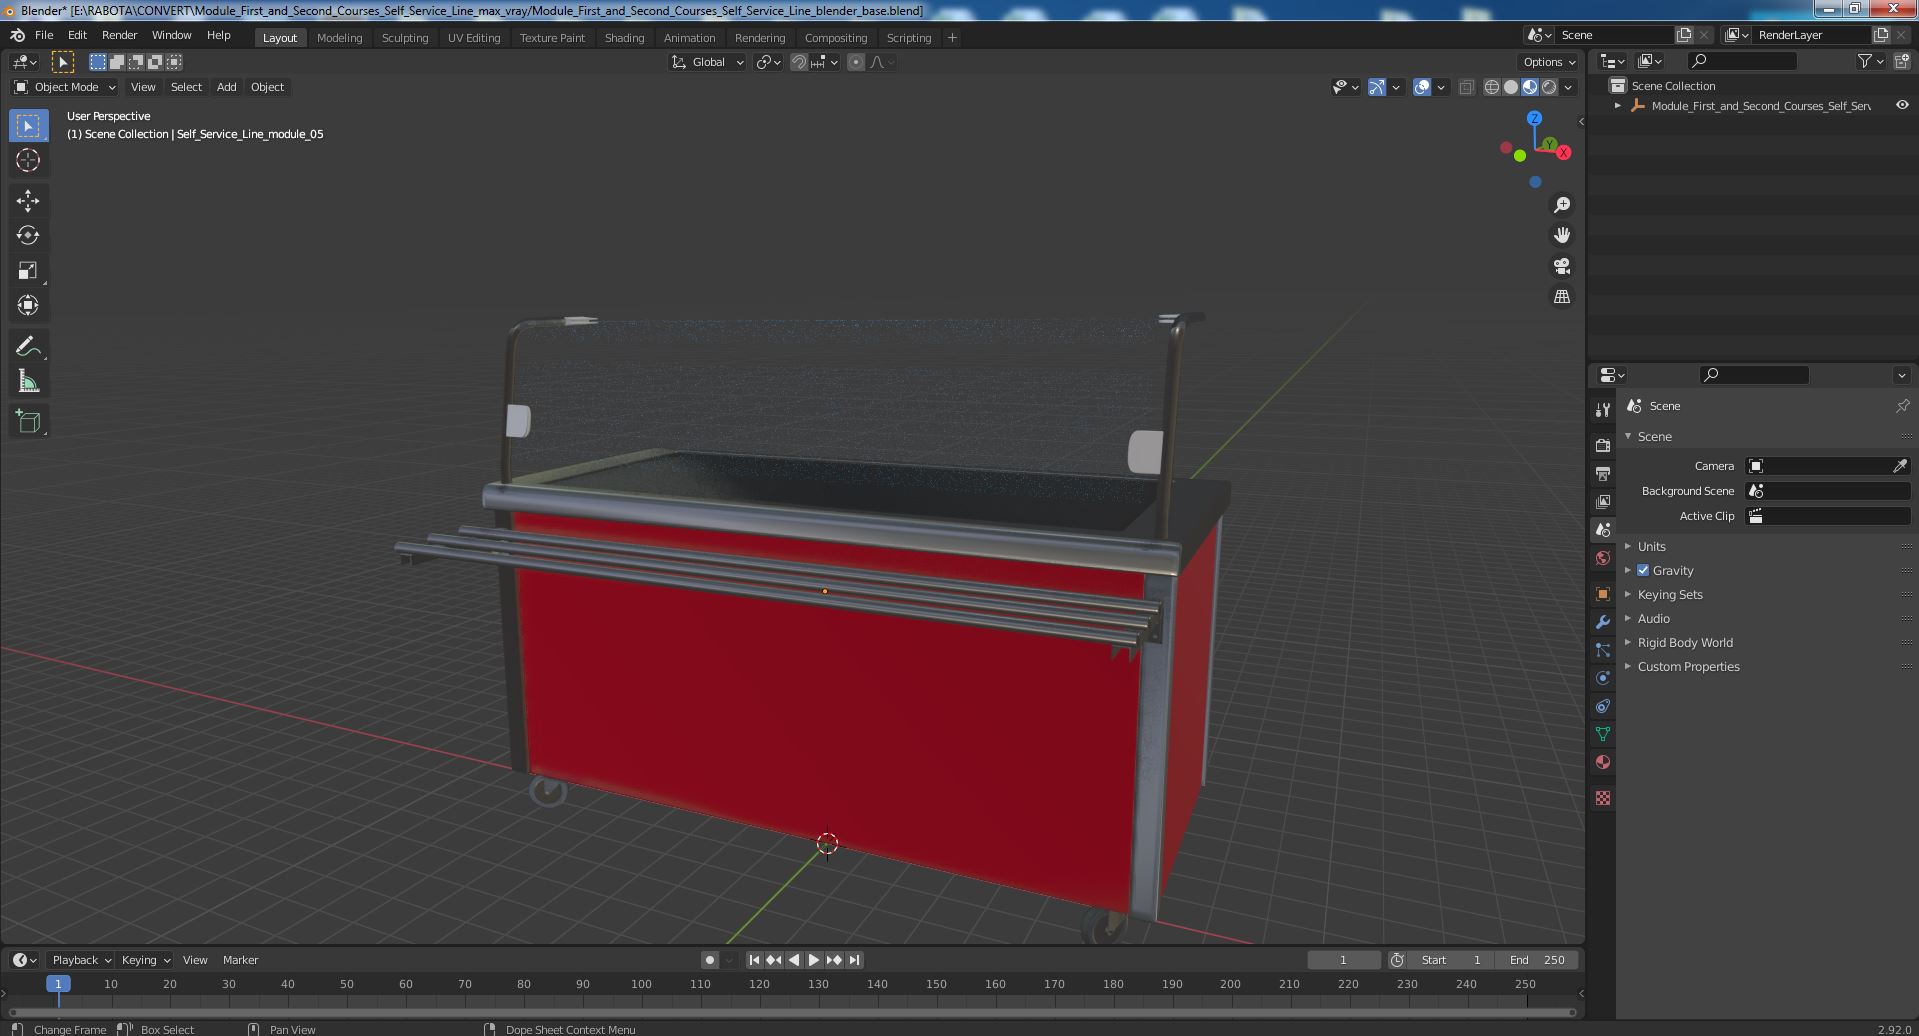Activate the Scale tool
This screenshot has width=1919, height=1036.
[28, 271]
